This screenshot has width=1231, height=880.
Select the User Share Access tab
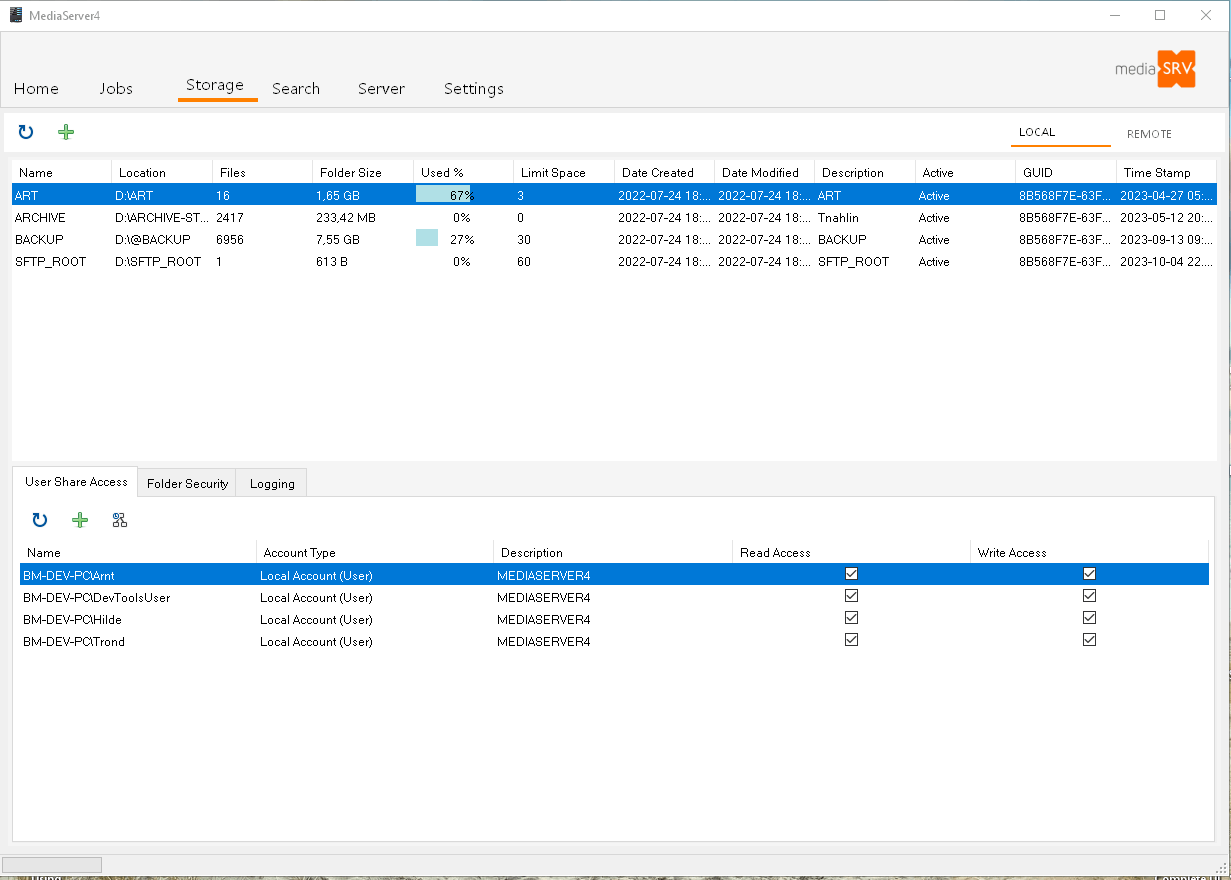[x=76, y=482]
